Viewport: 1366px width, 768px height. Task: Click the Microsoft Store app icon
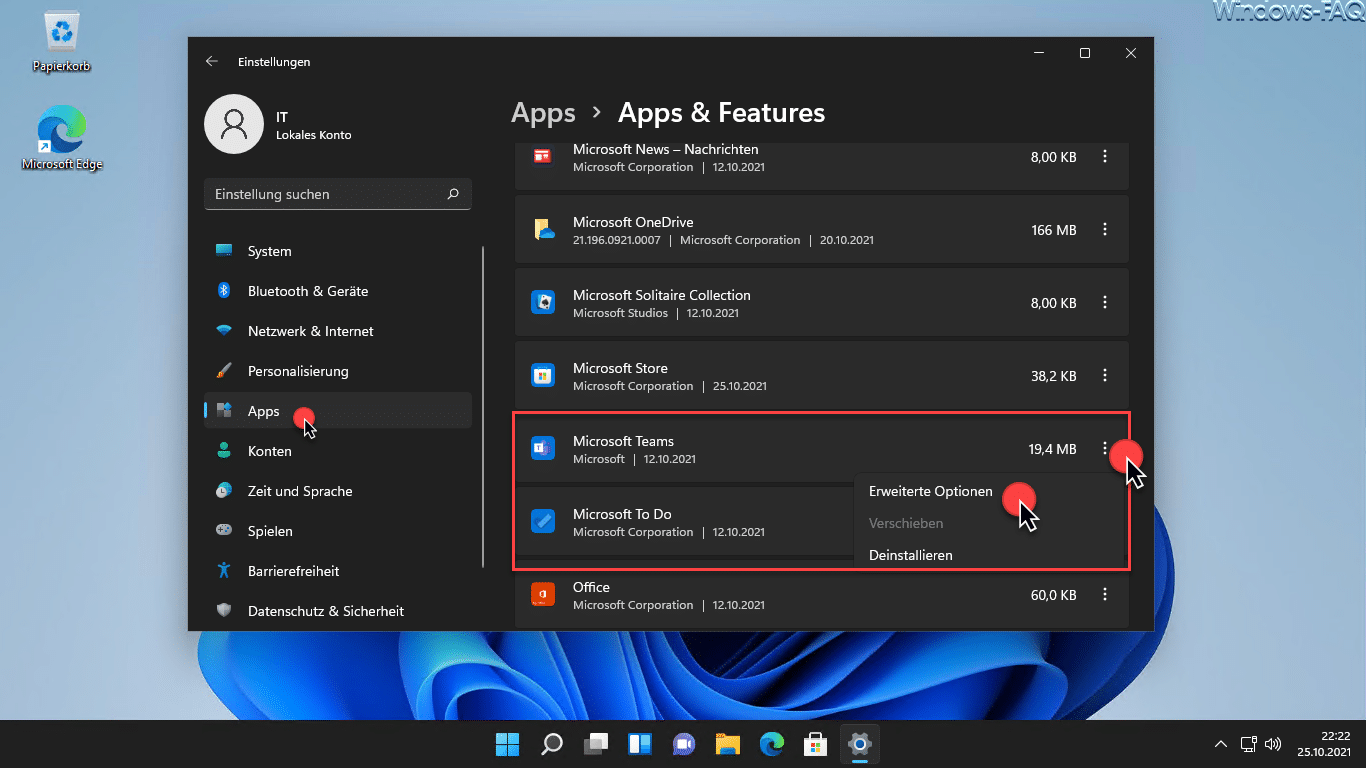pos(542,376)
